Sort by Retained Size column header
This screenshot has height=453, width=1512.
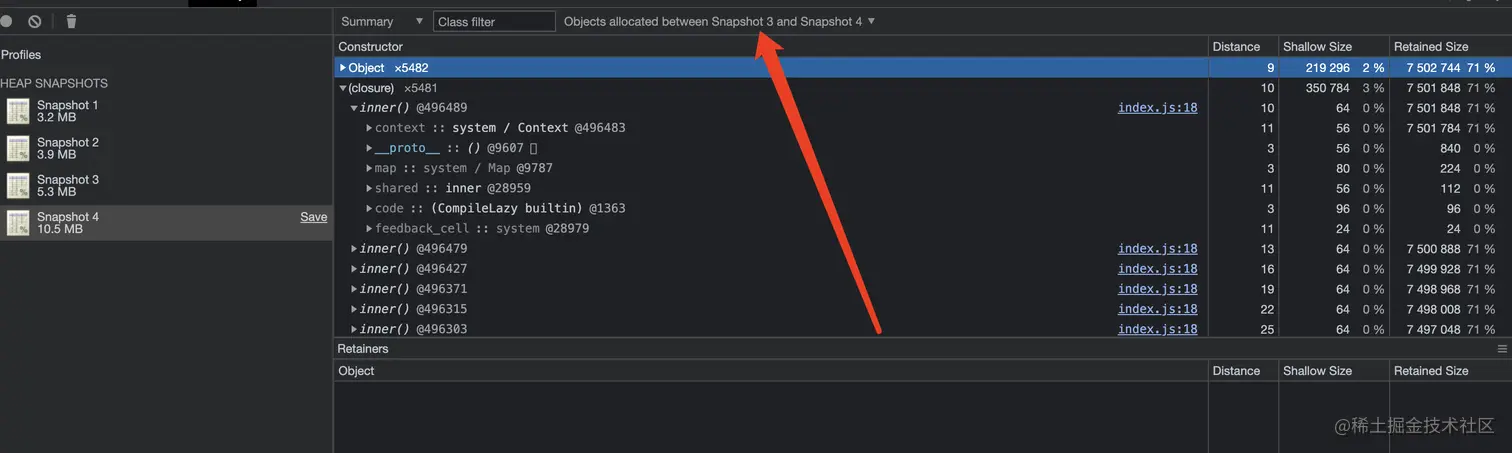point(1430,47)
